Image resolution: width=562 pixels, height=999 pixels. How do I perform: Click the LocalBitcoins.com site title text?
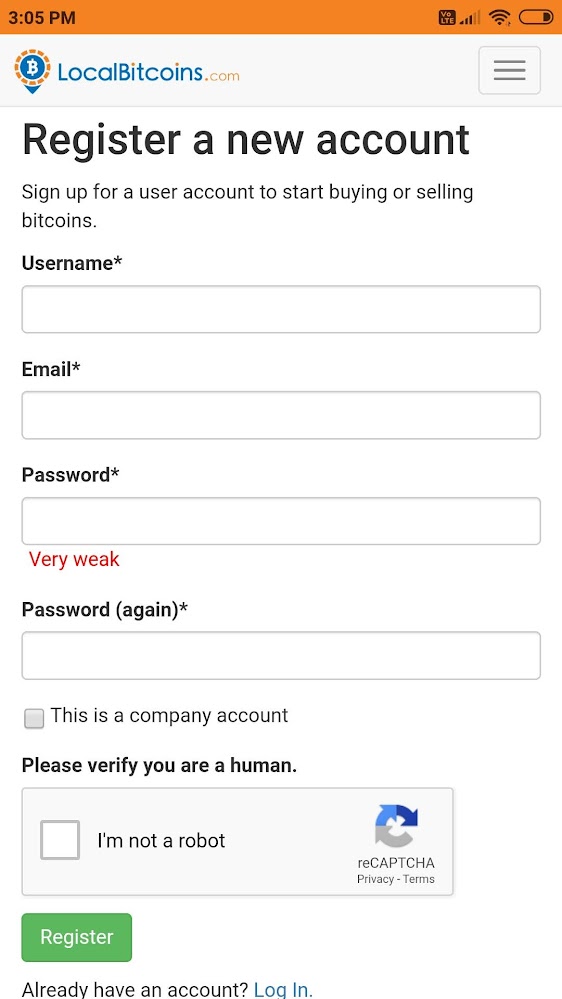pyautogui.click(x=148, y=72)
